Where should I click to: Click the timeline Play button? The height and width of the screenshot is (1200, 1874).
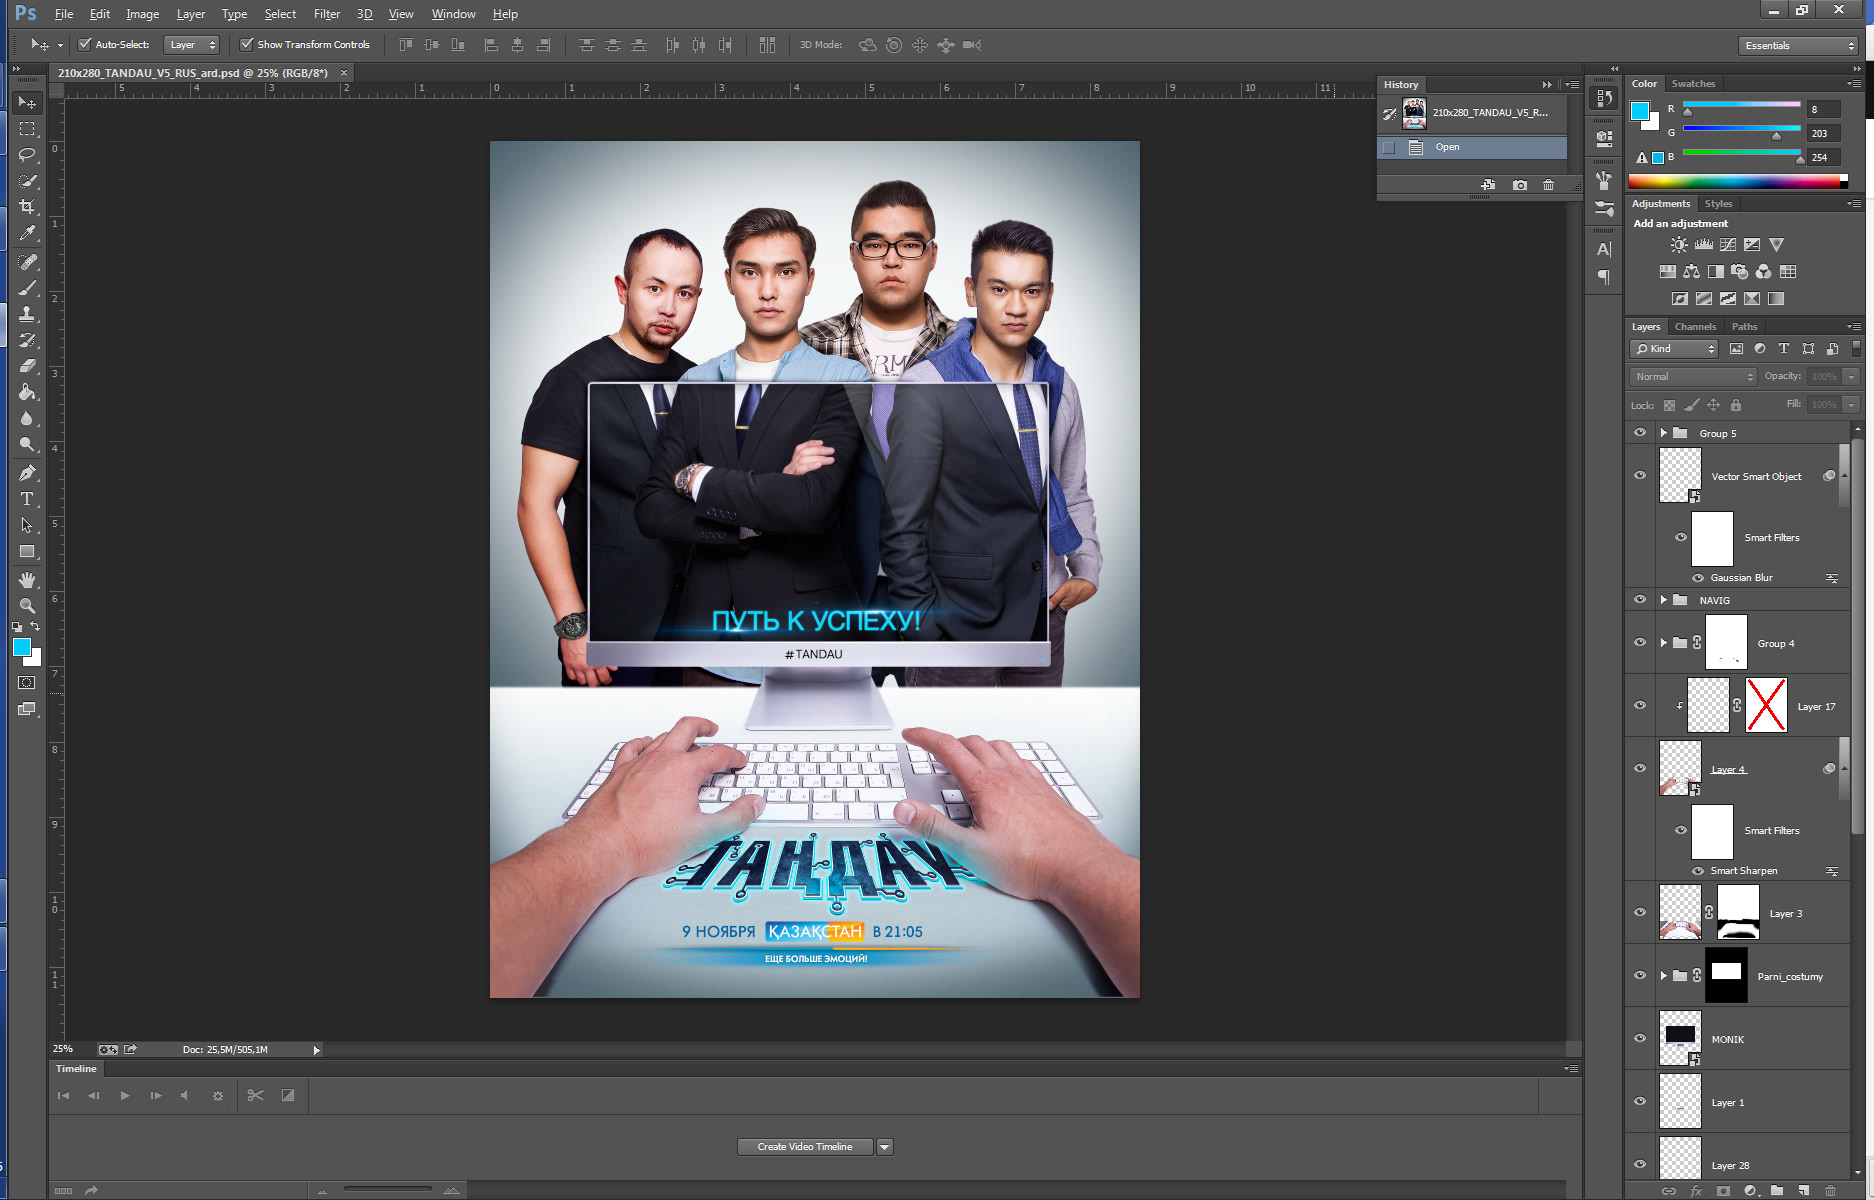point(125,1096)
